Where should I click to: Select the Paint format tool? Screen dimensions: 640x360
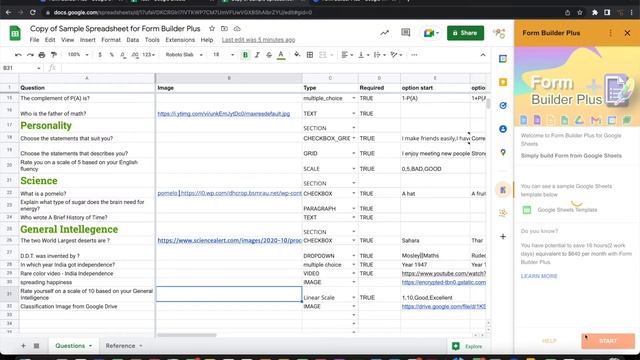53,55
